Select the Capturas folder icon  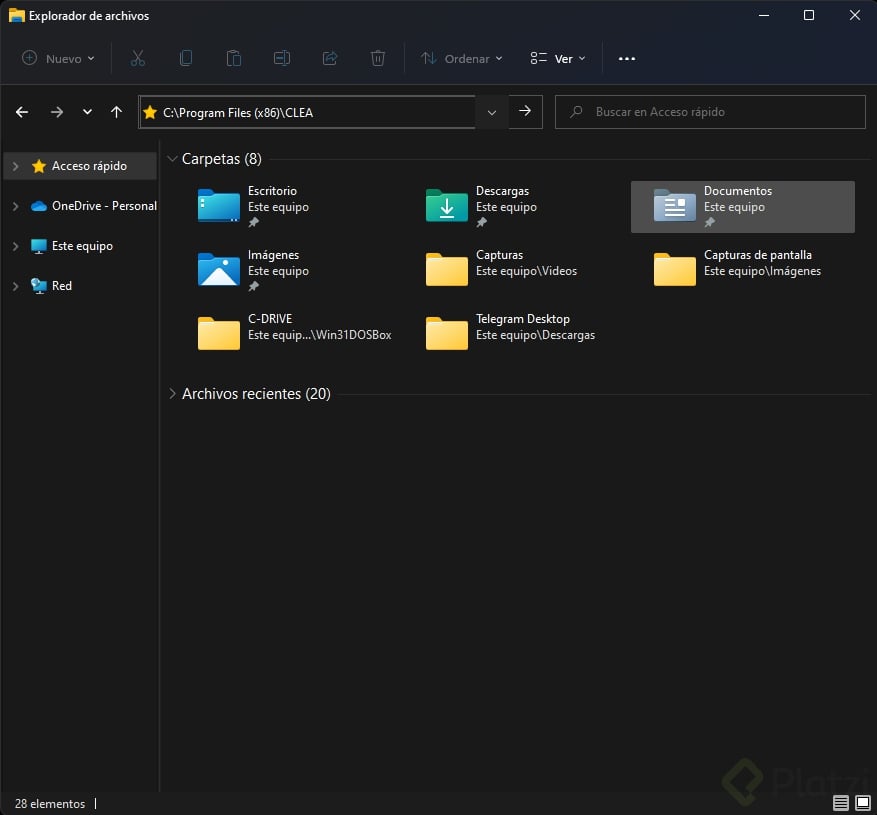click(446, 270)
